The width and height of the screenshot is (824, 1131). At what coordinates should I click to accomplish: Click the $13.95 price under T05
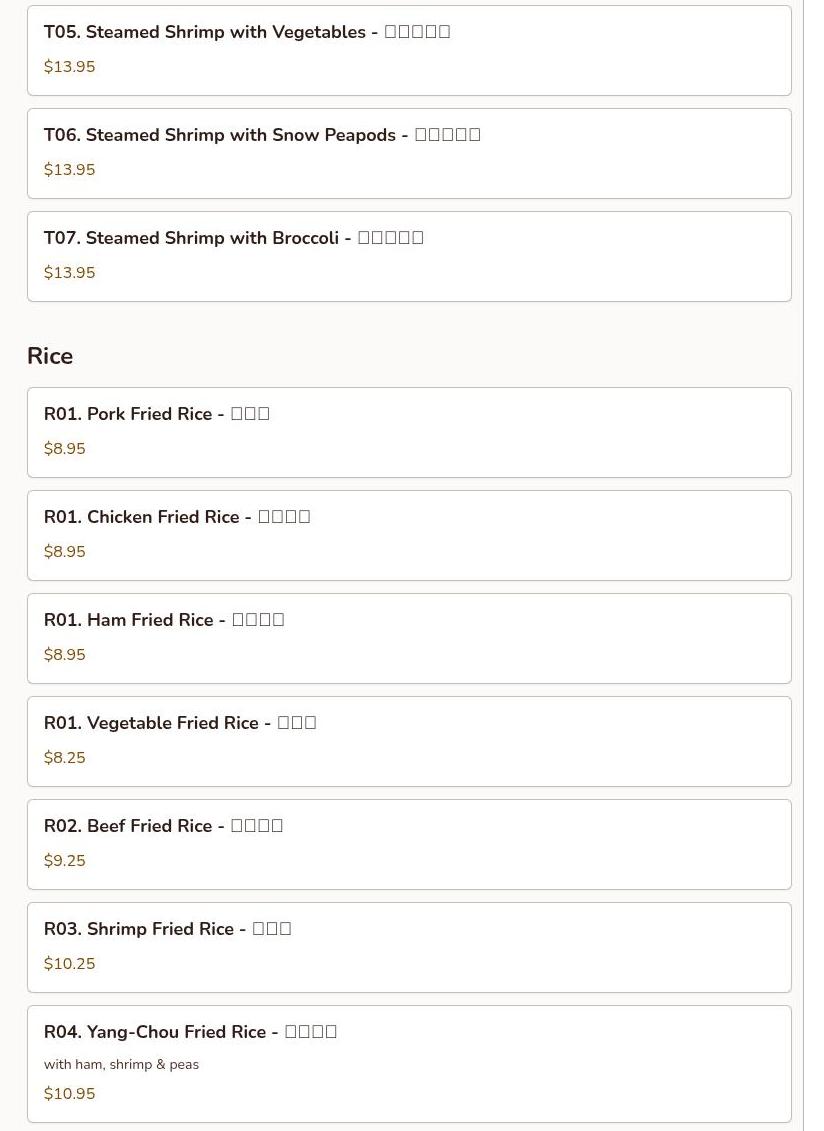tap(69, 67)
